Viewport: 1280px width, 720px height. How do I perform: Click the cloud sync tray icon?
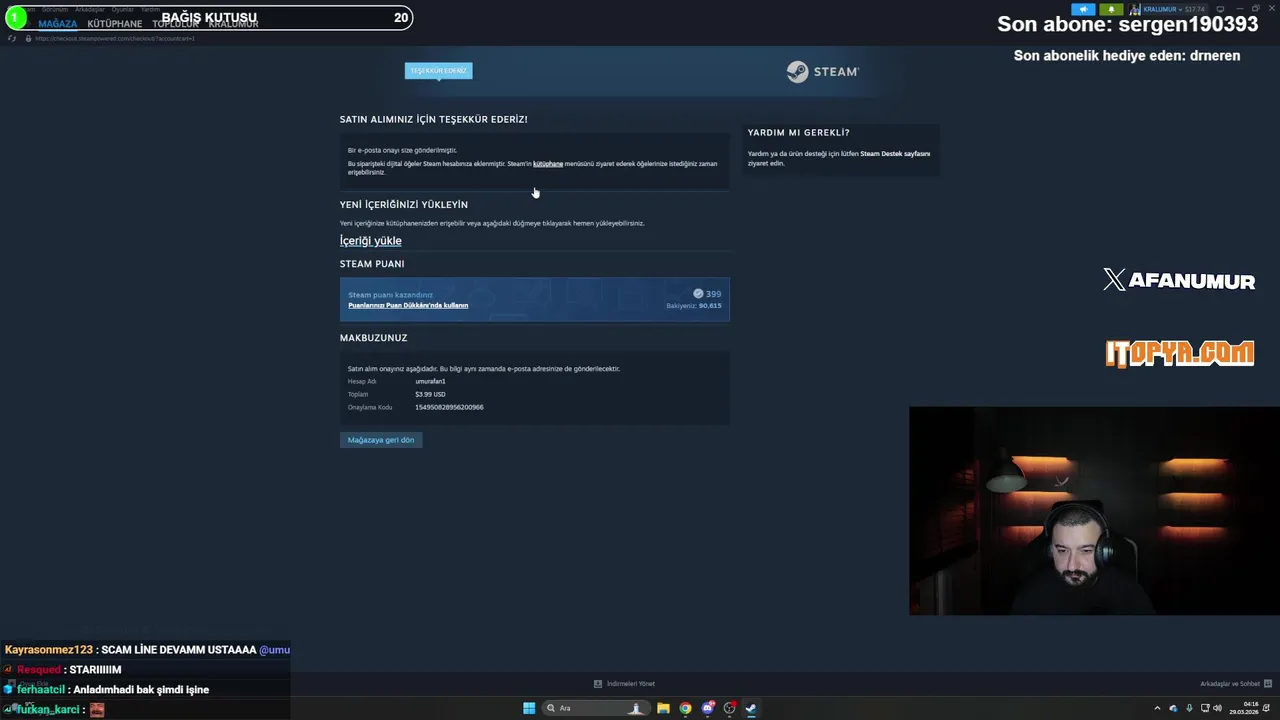[x=1174, y=708]
